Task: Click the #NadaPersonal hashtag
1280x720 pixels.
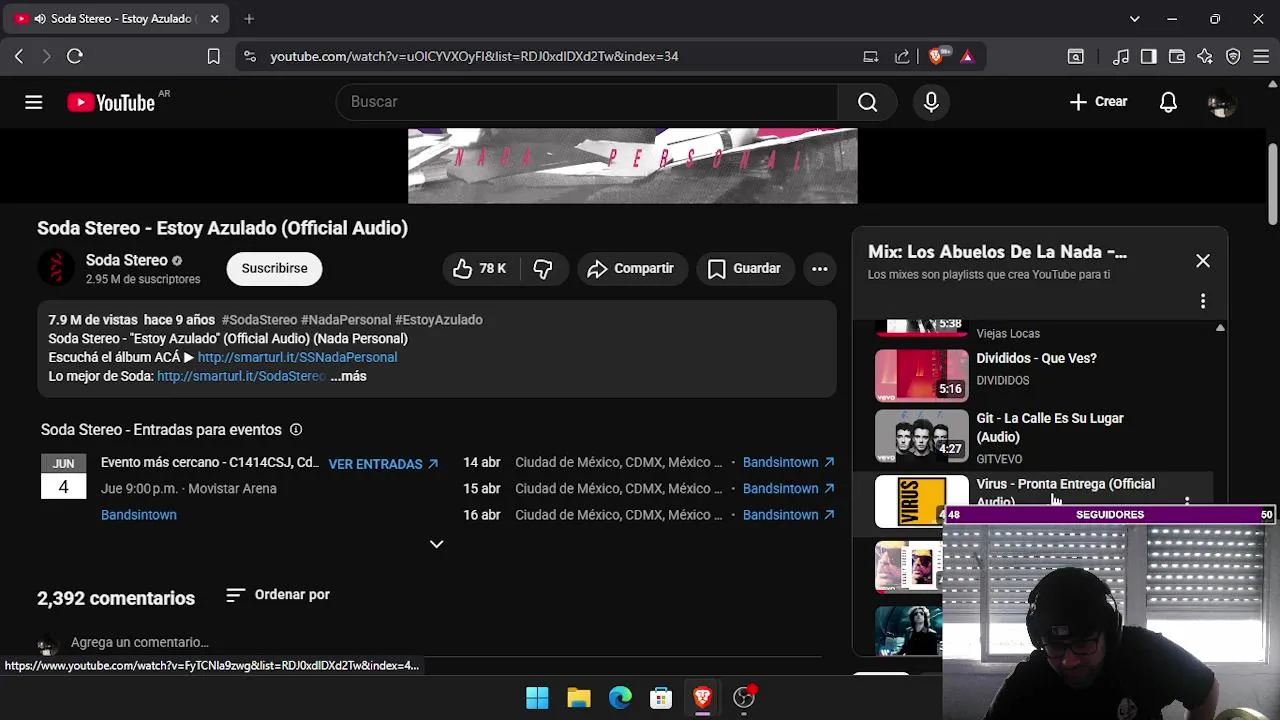Action: 346,320
